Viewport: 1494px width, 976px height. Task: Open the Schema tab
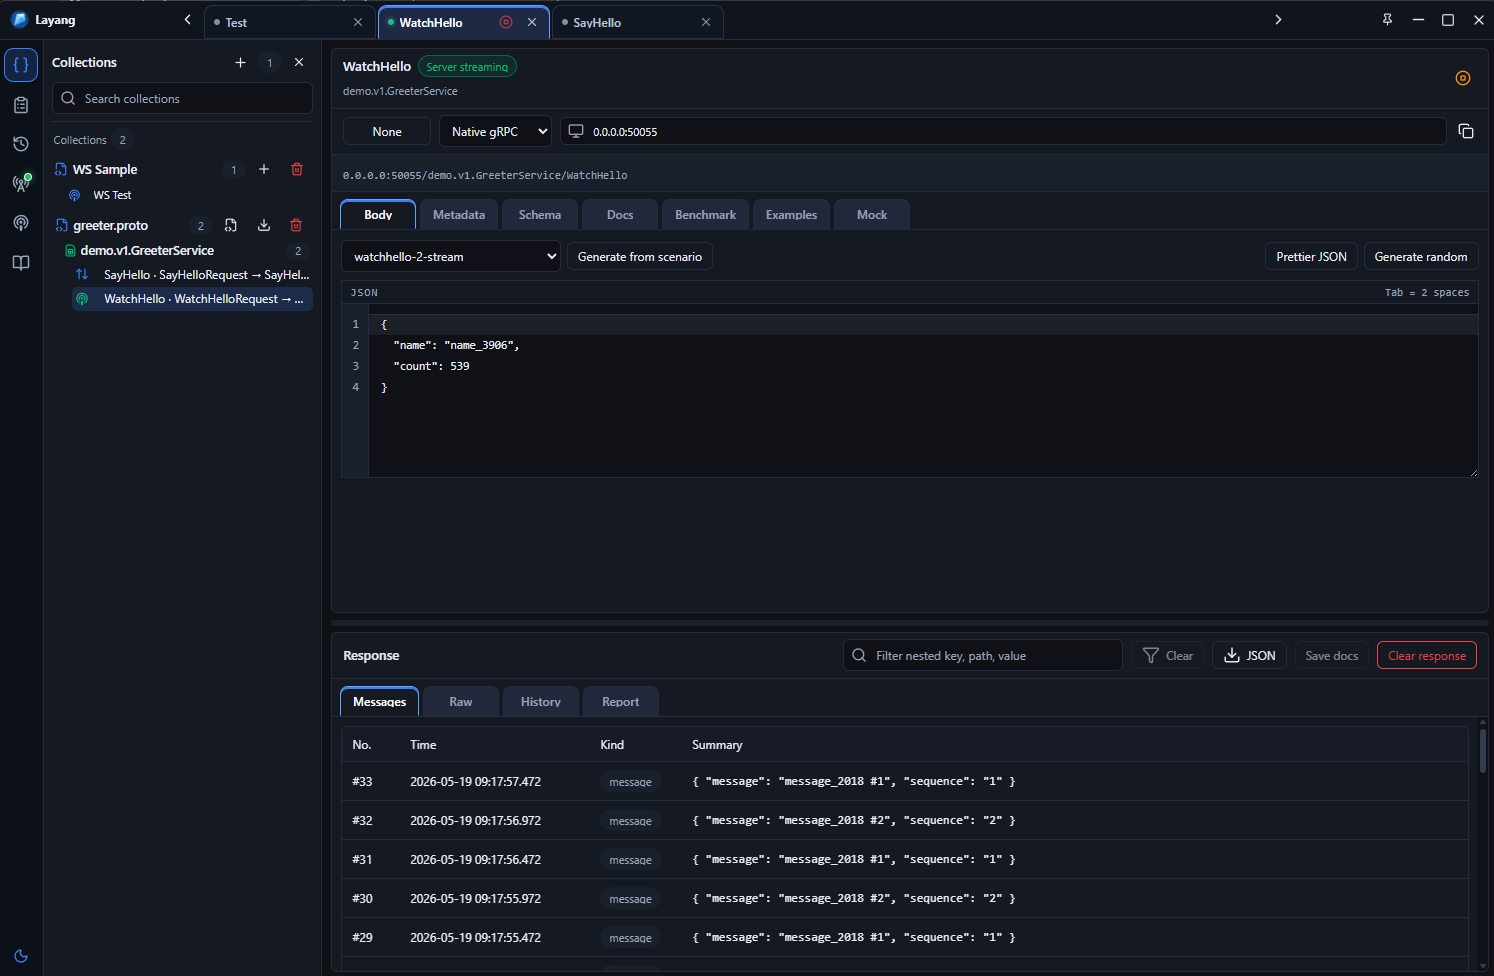tap(540, 215)
